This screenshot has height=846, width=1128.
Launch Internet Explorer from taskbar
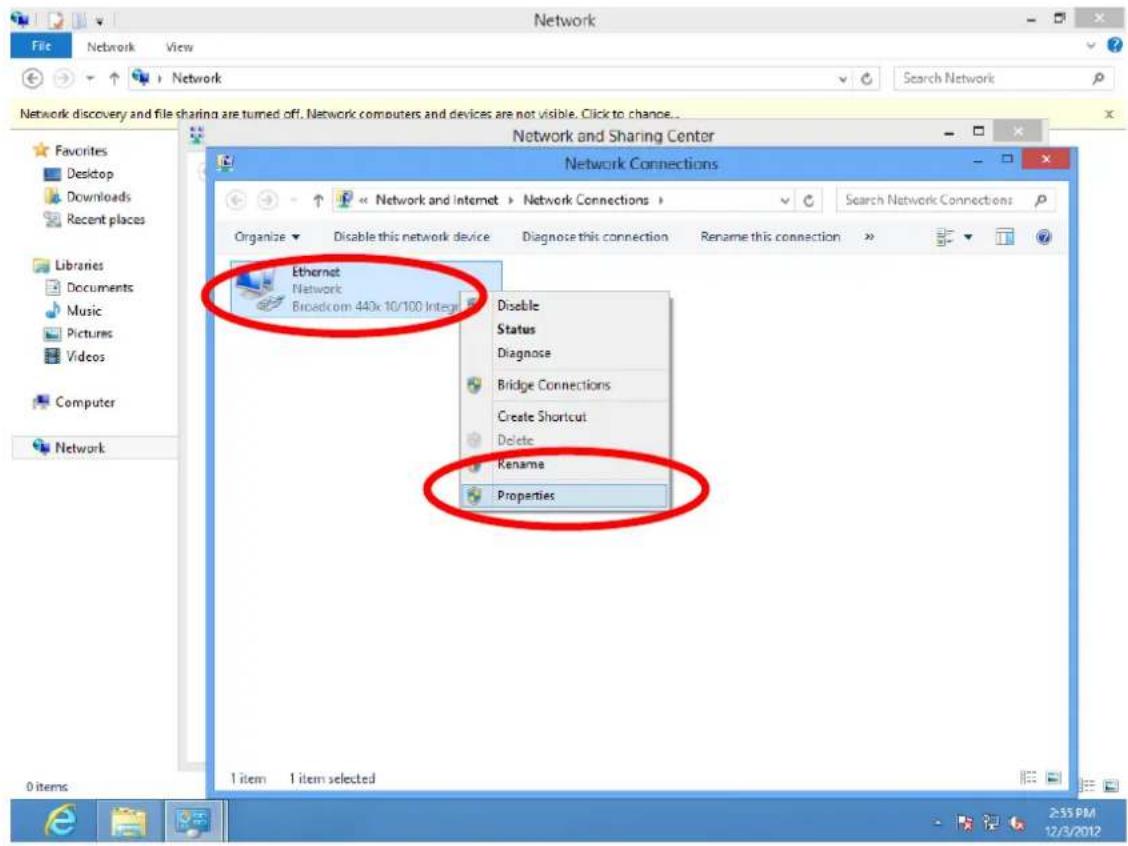(60, 820)
